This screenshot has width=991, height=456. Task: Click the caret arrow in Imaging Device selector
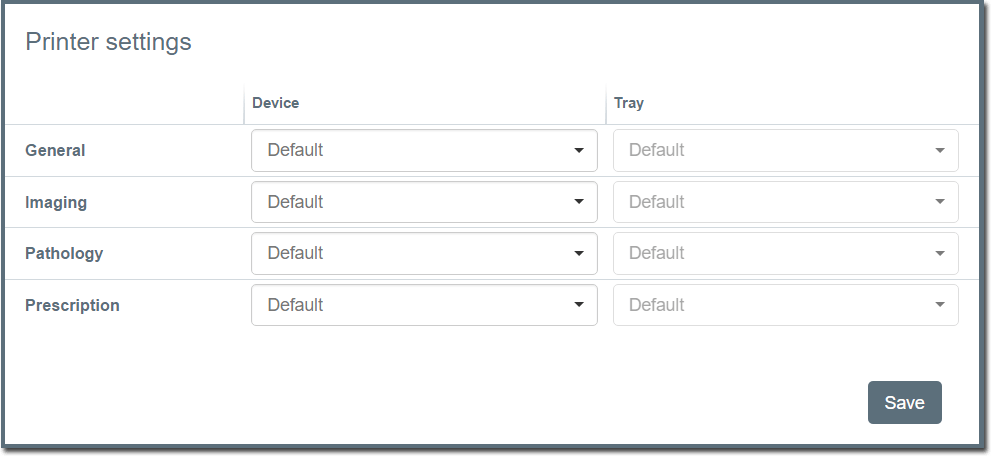pyautogui.click(x=579, y=202)
